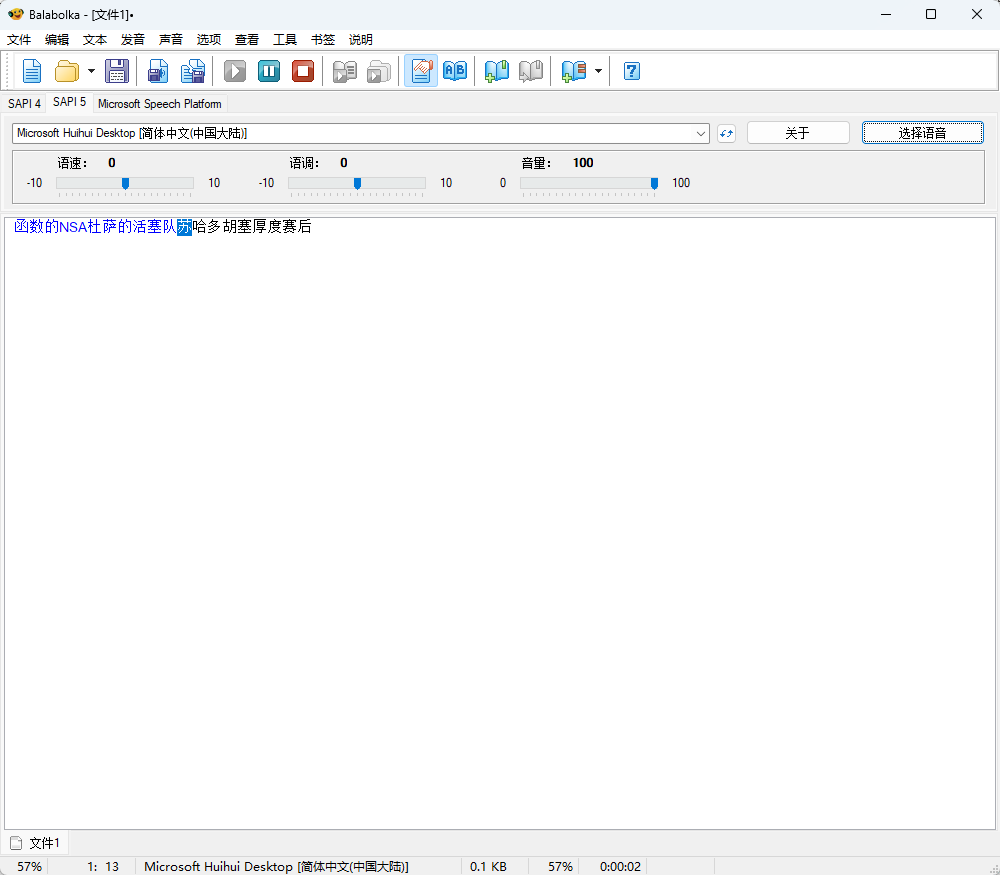Save the document using the floppy disk icon
Screen dimensions: 1000x875
point(117,71)
